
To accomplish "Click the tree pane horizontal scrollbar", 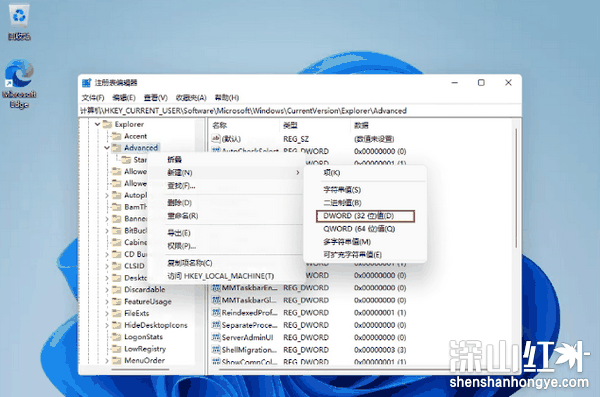I will (x=140, y=369).
